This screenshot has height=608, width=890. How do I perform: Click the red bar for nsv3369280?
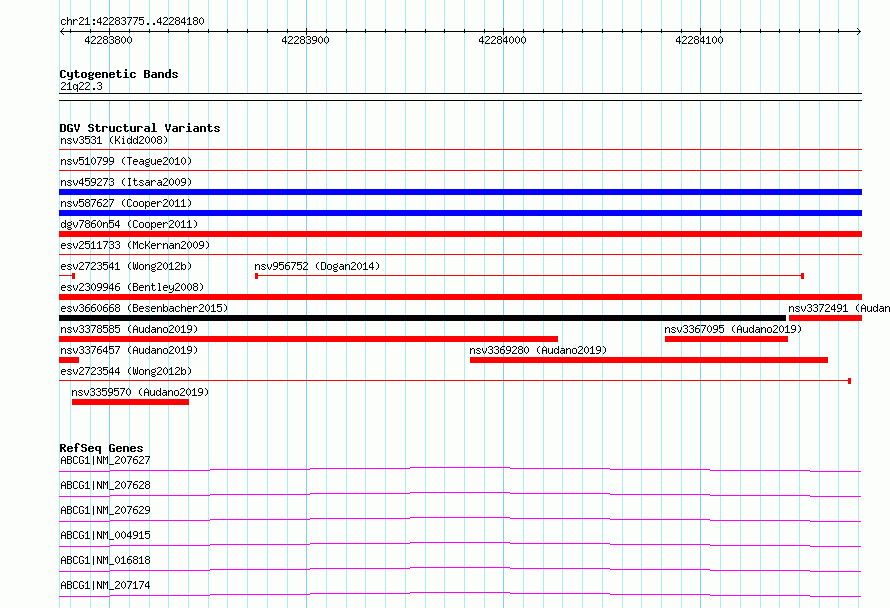649,360
